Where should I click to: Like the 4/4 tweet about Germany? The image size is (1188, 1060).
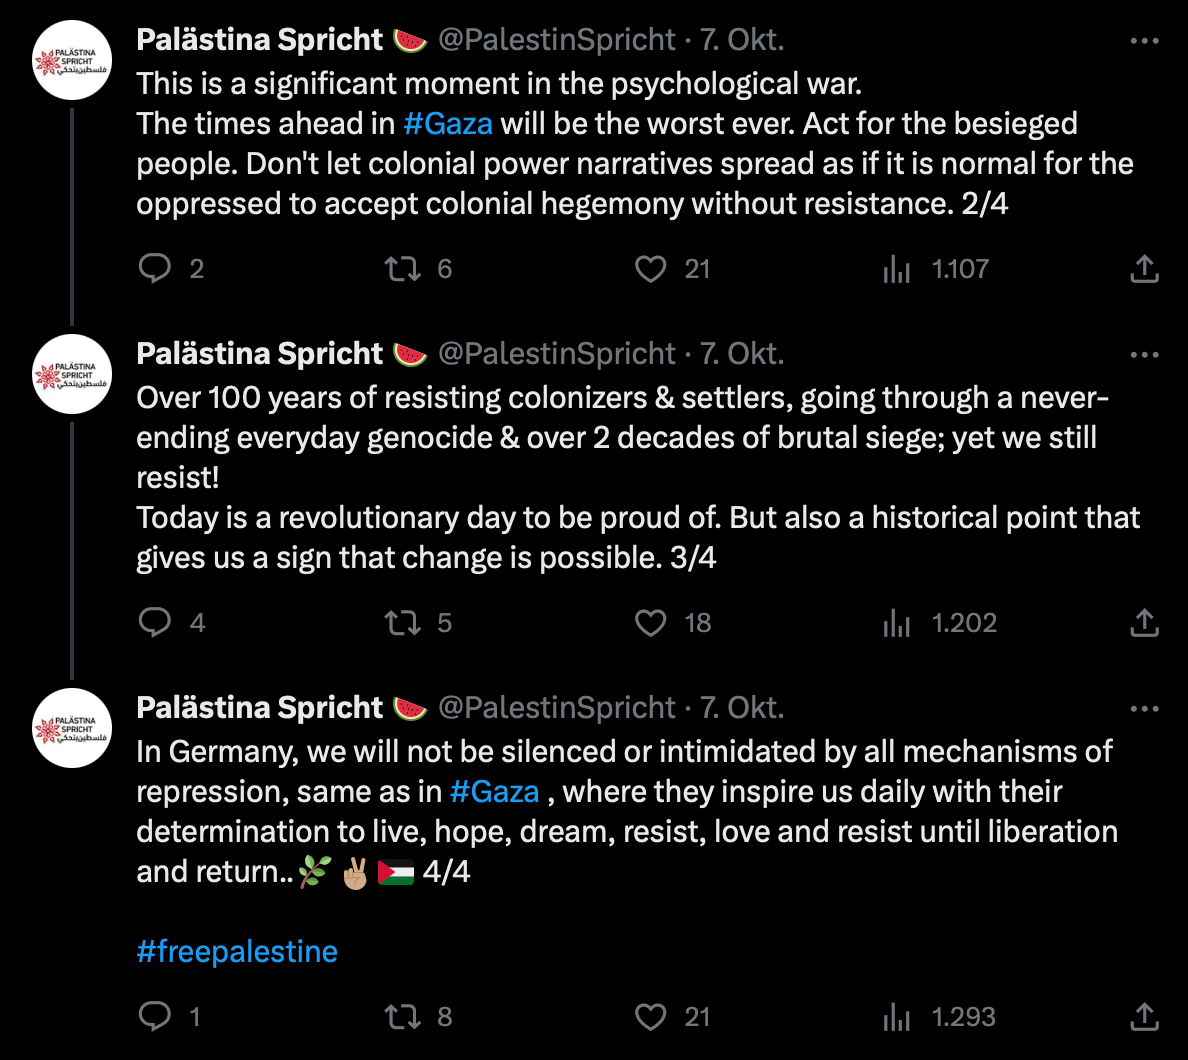pos(651,1016)
